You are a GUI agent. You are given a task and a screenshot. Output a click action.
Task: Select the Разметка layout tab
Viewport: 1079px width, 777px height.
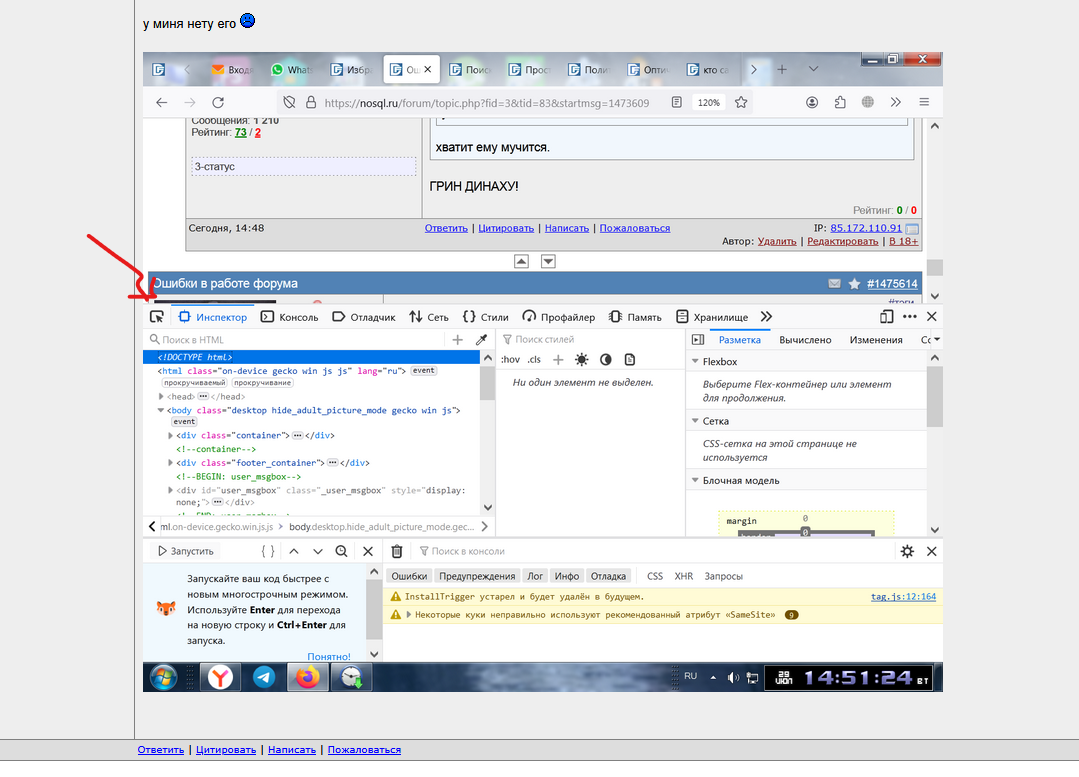[740, 339]
